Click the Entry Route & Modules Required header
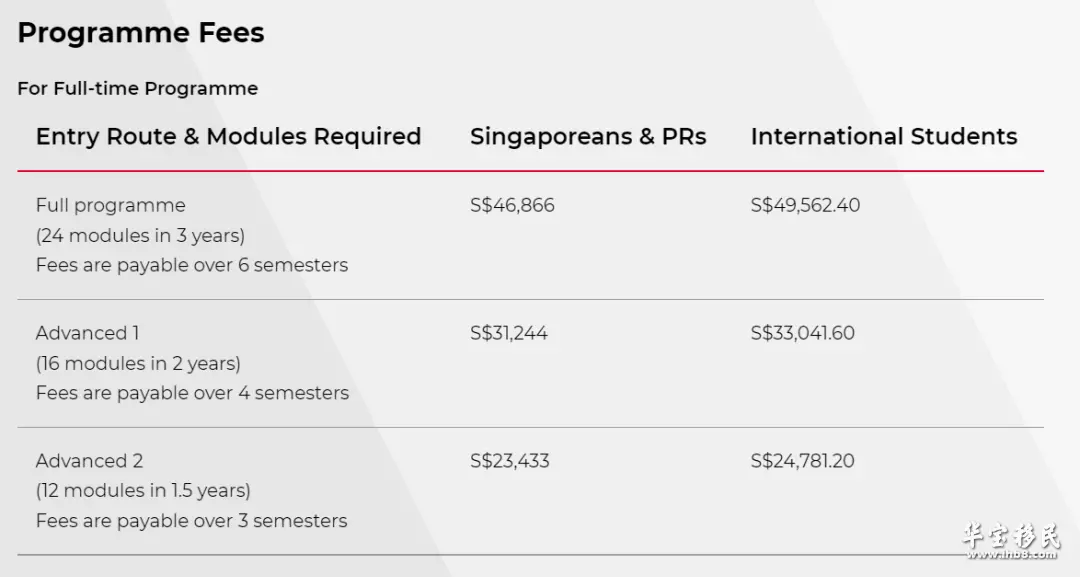Viewport: 1080px width, 577px height. point(229,136)
